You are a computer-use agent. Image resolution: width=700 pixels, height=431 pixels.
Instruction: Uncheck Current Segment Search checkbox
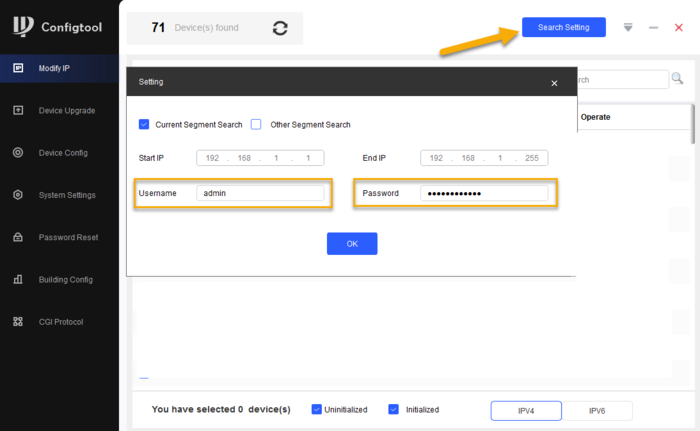click(144, 124)
